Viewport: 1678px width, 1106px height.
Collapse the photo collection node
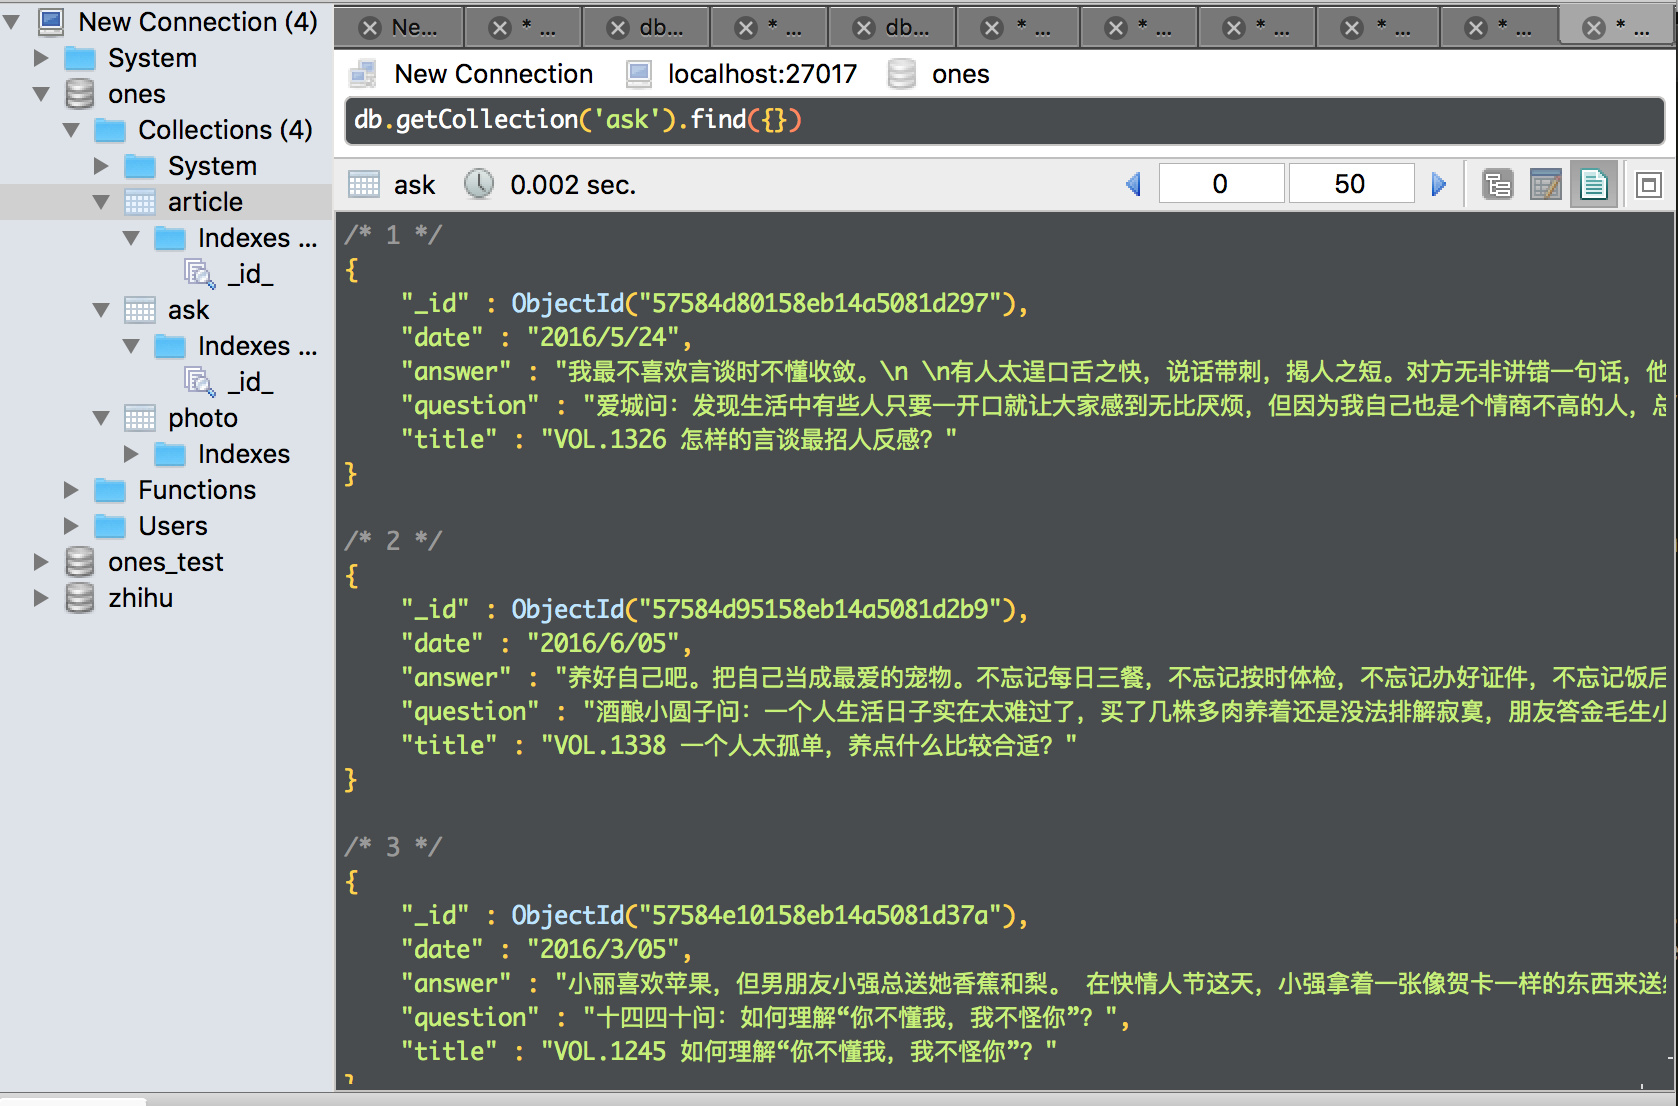(101, 418)
